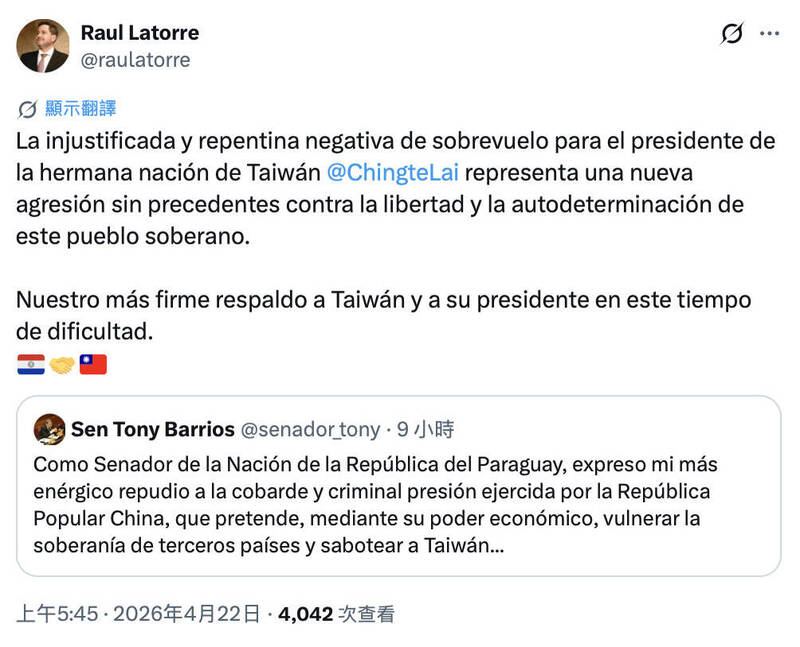Click the 4,042 次查看 view count
This screenshot has width=800, height=647.
(x=335, y=613)
